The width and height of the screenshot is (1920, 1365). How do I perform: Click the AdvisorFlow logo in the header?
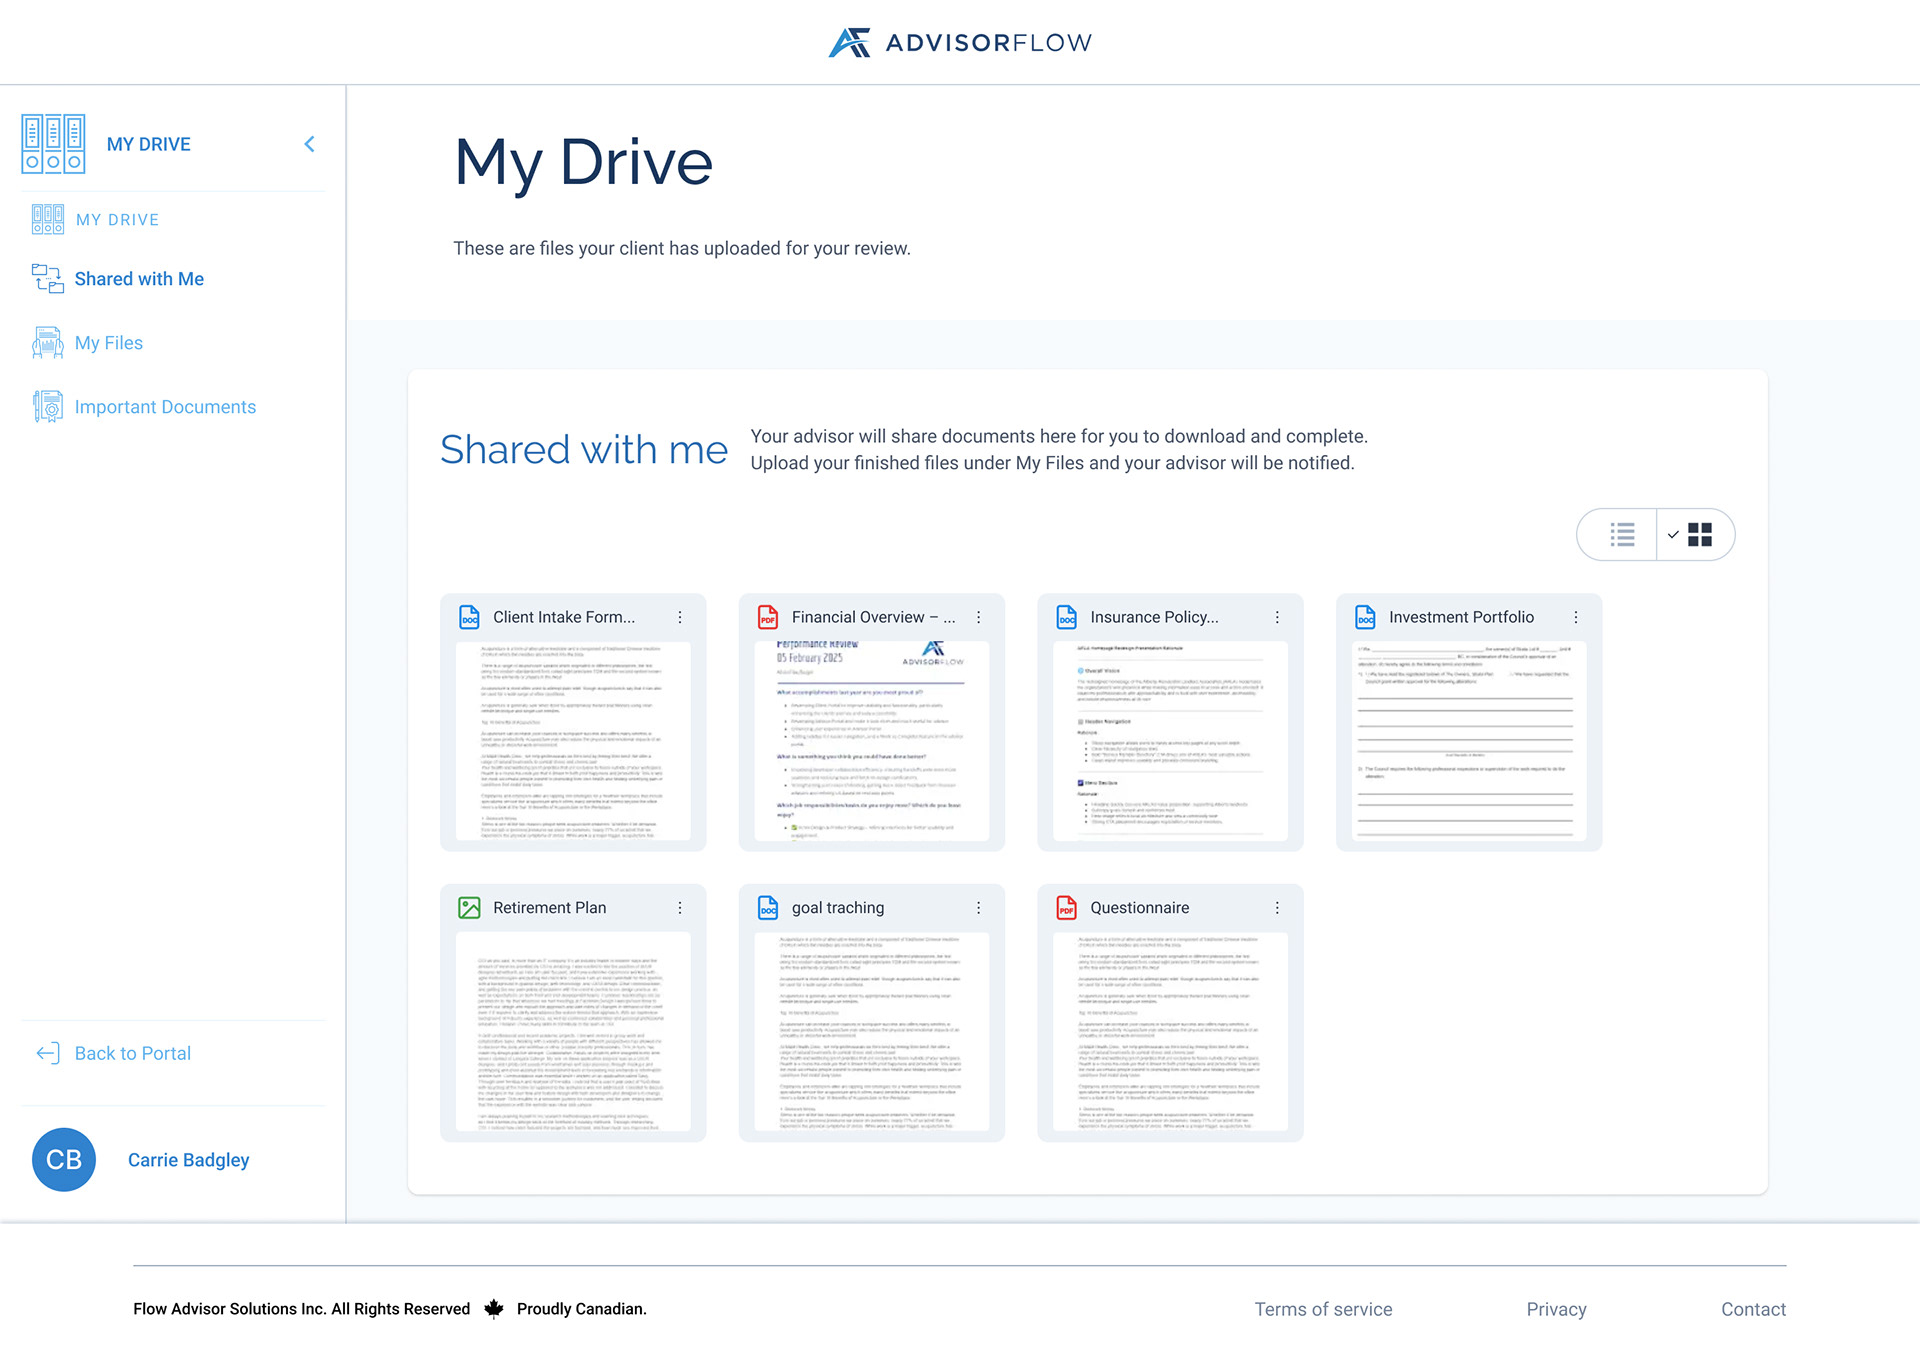(x=959, y=41)
